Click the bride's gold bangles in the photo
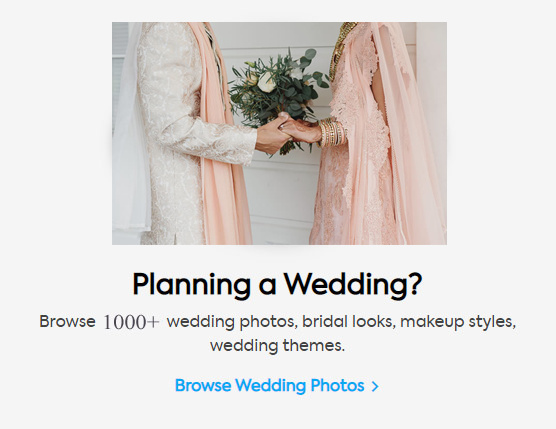 tap(332, 132)
